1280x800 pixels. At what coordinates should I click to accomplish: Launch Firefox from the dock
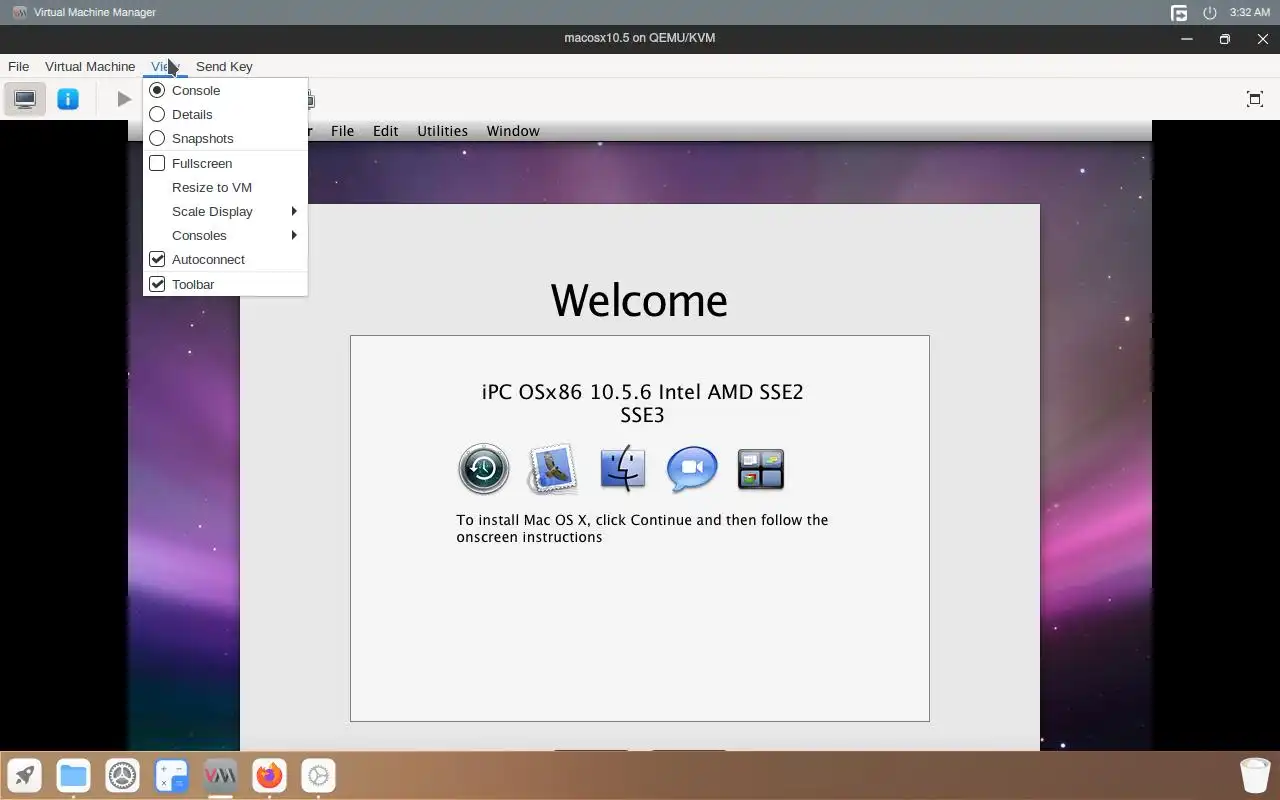coord(269,775)
